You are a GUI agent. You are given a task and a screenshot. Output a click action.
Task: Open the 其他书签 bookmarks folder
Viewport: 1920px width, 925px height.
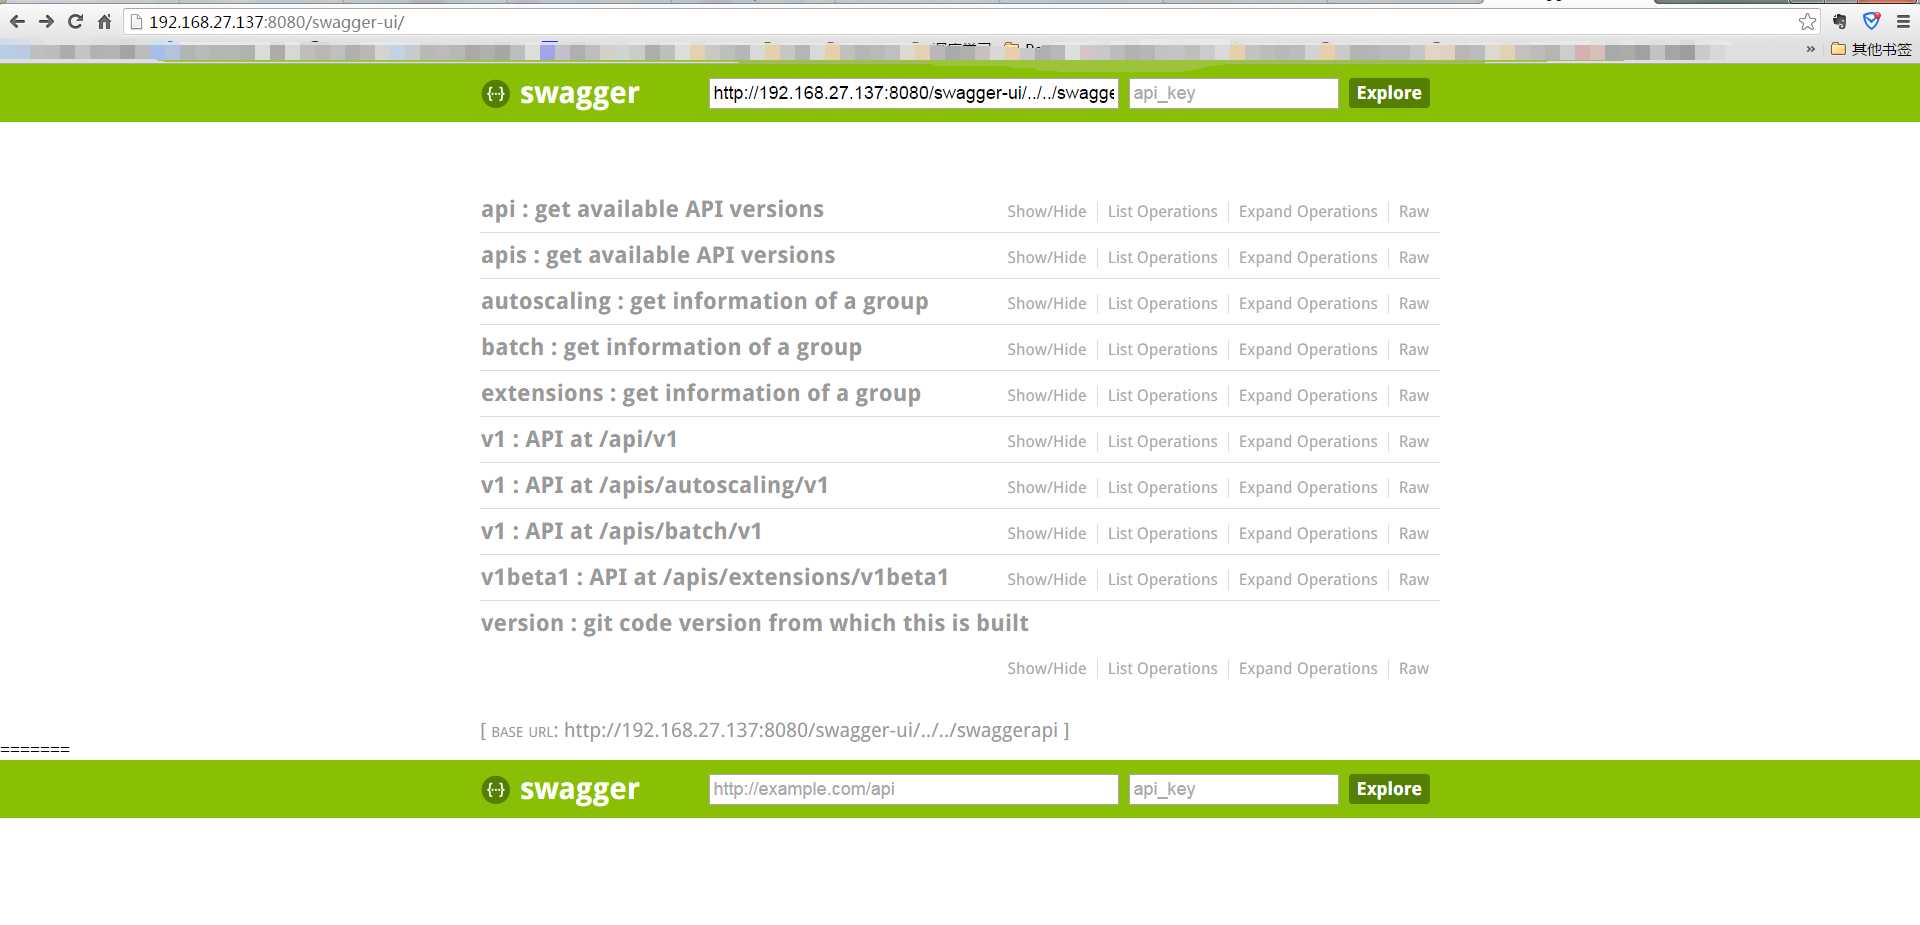coord(1870,49)
